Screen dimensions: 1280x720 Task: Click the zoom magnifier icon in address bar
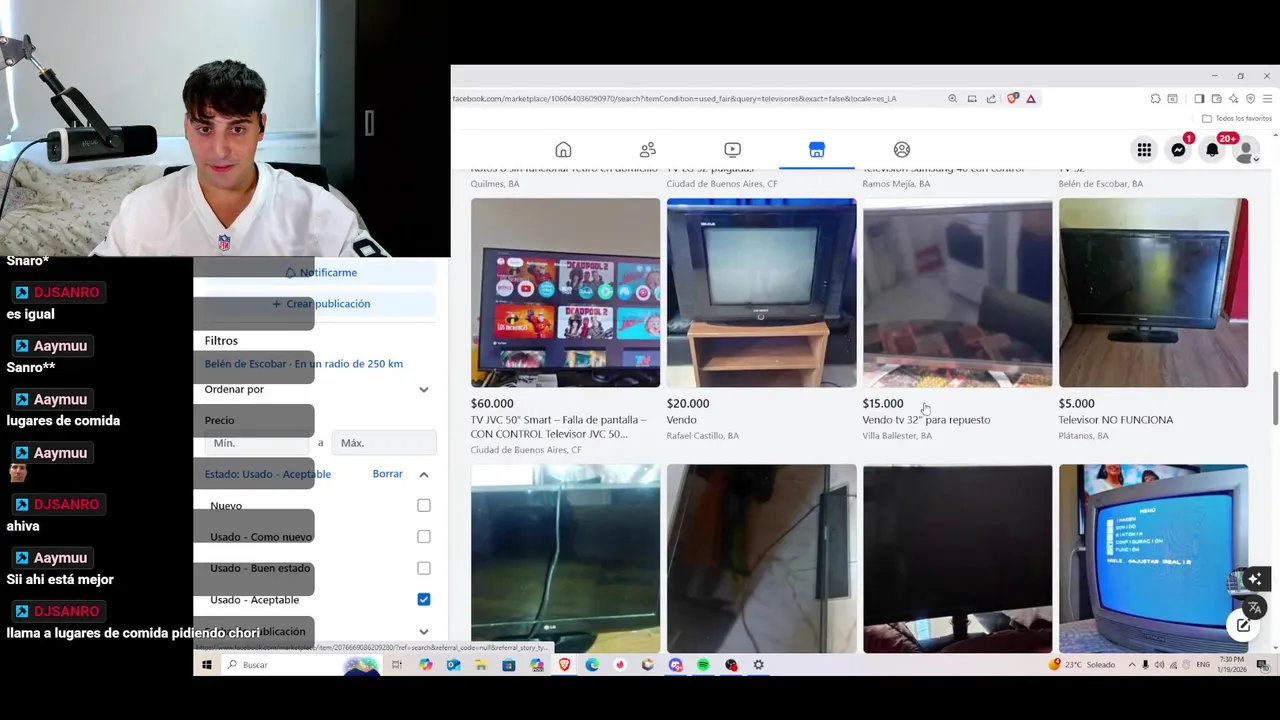pos(952,99)
